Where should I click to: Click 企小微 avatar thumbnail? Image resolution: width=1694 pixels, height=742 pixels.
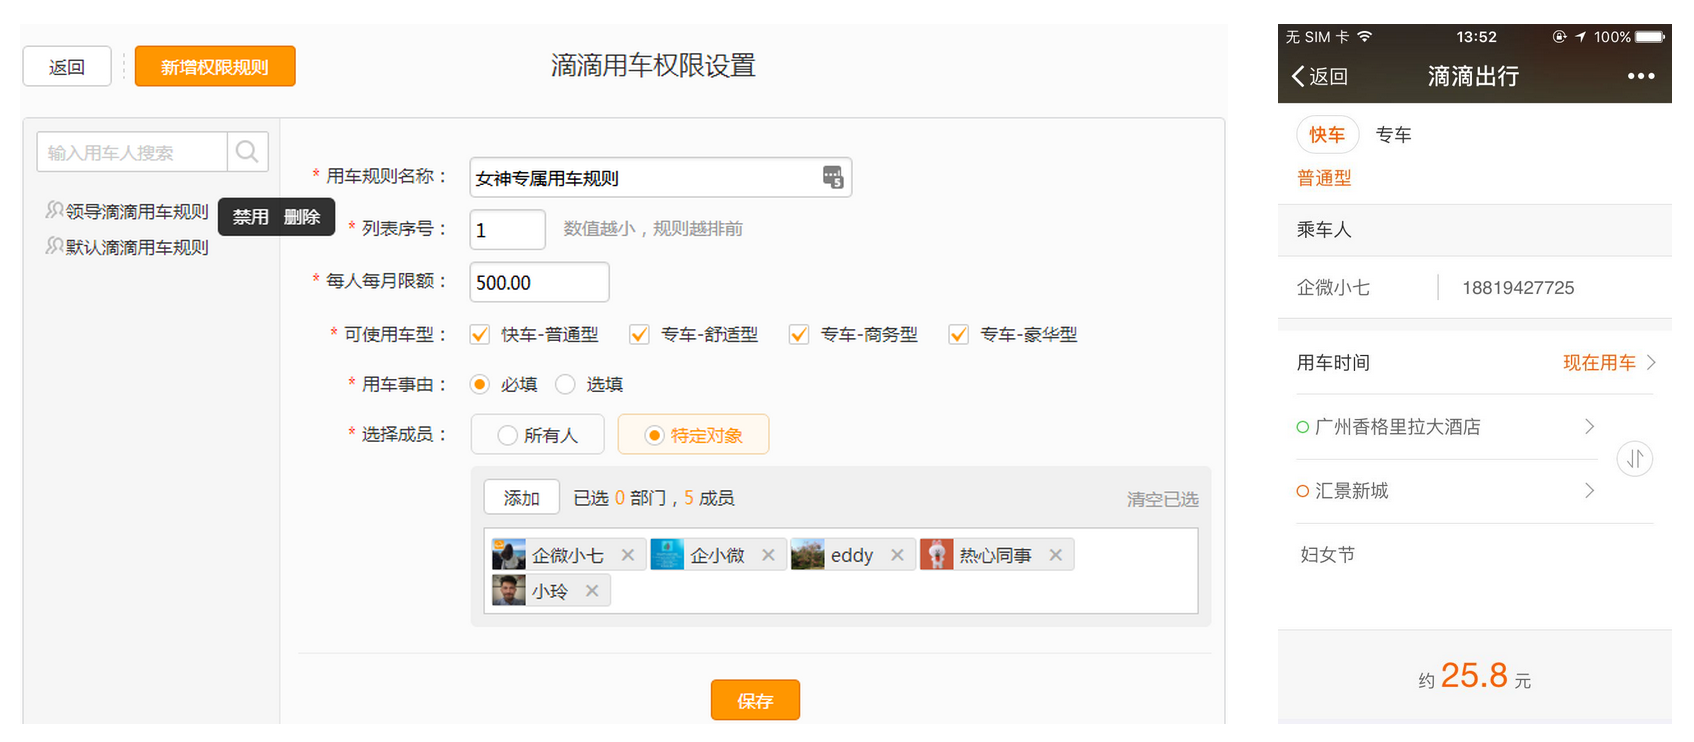tap(667, 555)
